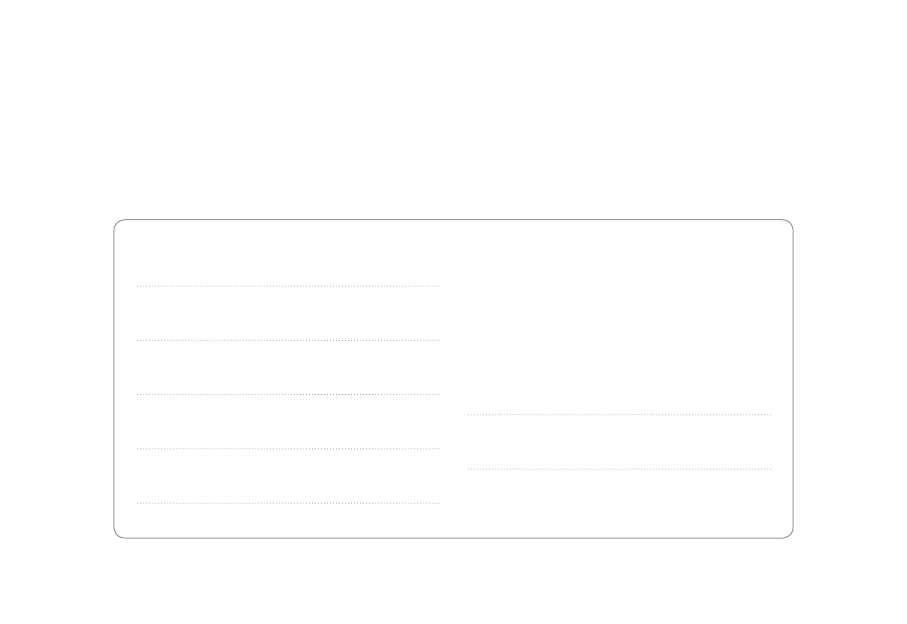This screenshot has height=624, width=907.
Task: Click the blank white area below the rounded panel
Action: pyautogui.click(x=453, y=582)
